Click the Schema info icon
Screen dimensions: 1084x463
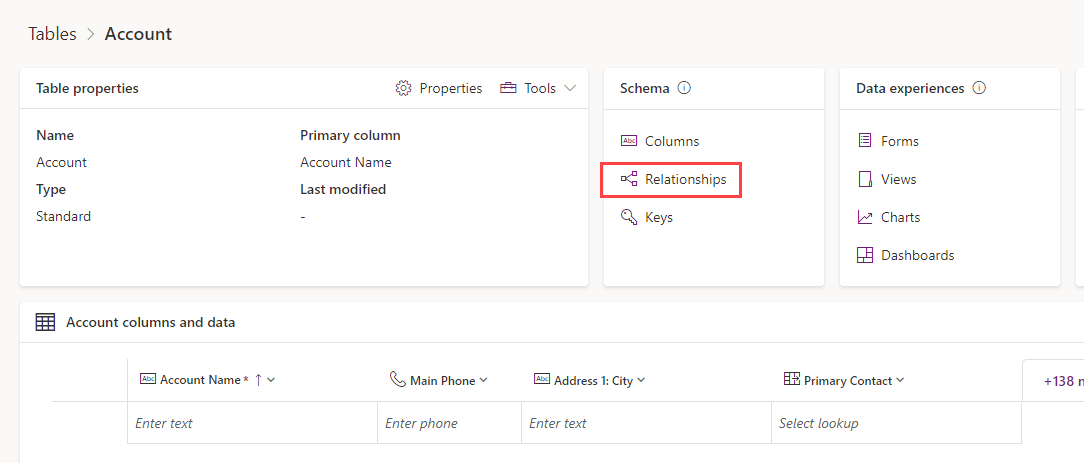point(684,88)
